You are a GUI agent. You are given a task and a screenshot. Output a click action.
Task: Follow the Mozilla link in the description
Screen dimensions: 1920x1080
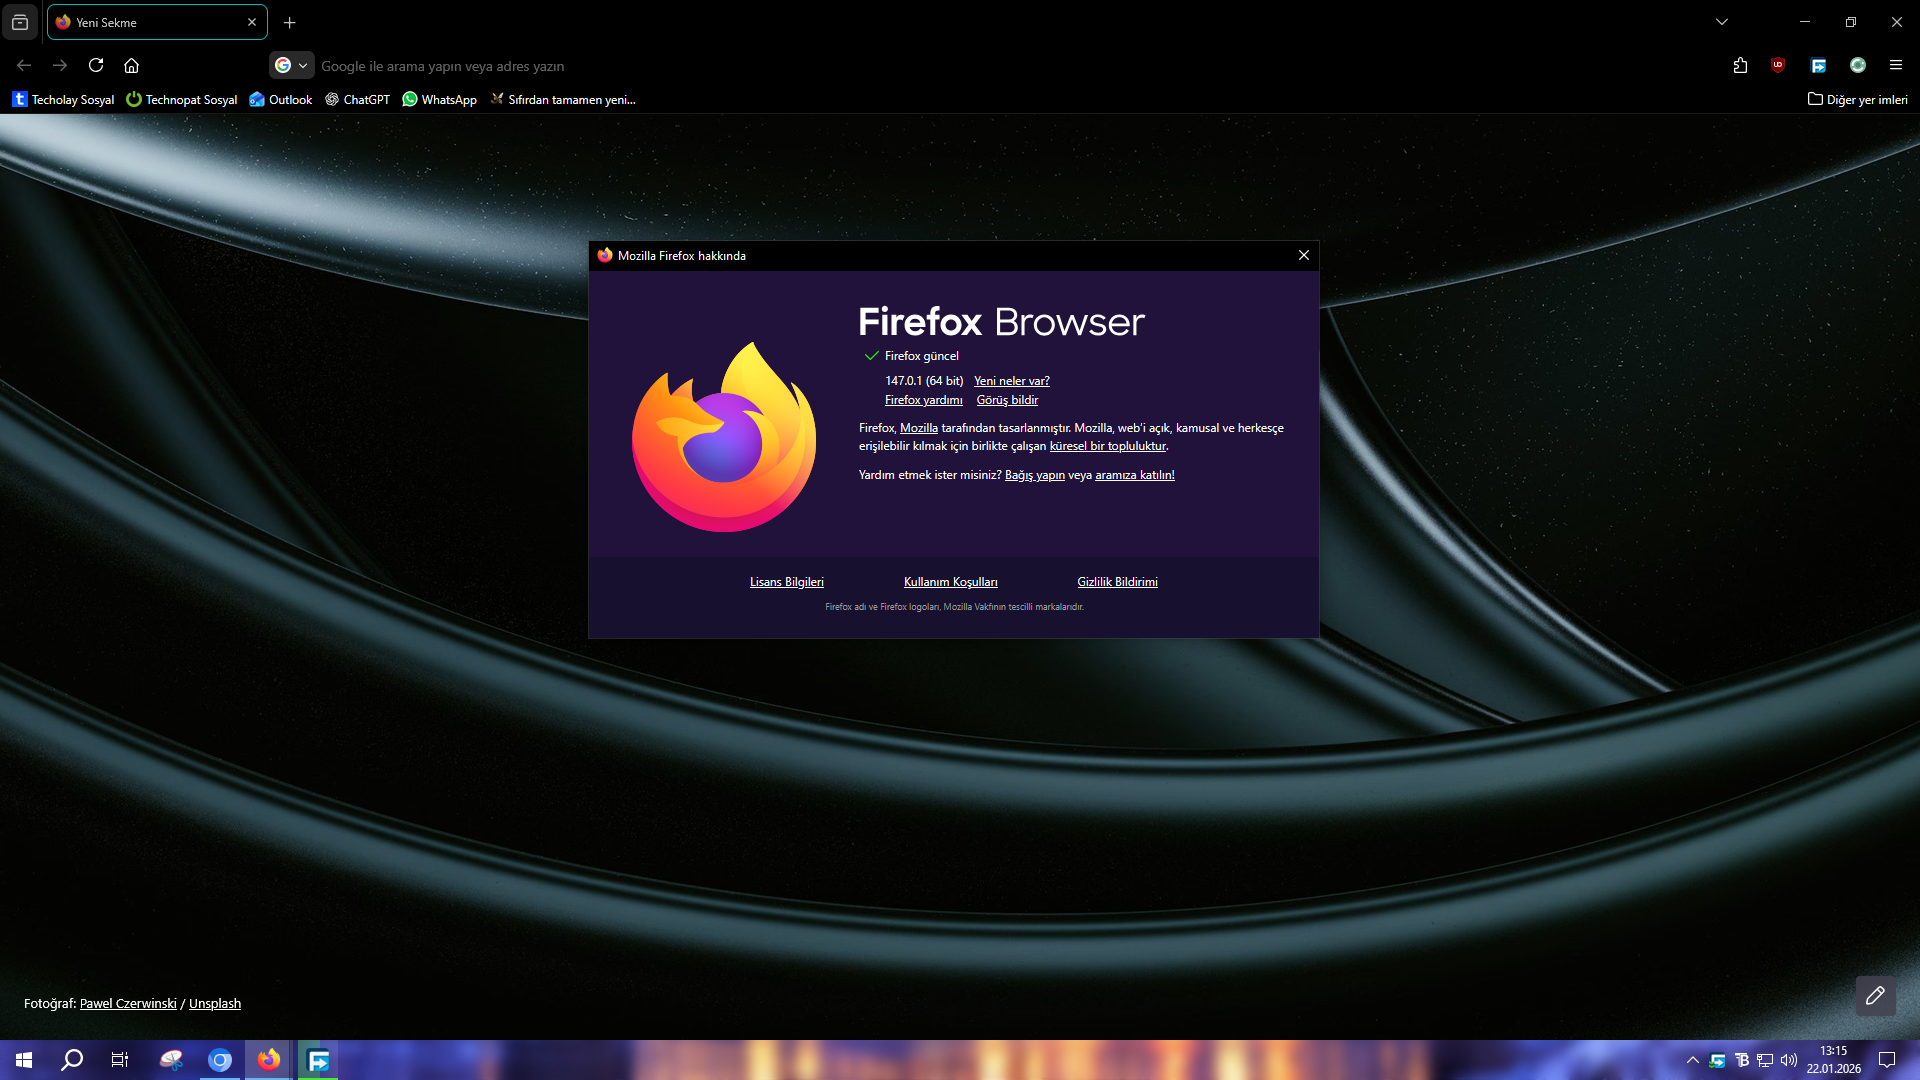(919, 428)
